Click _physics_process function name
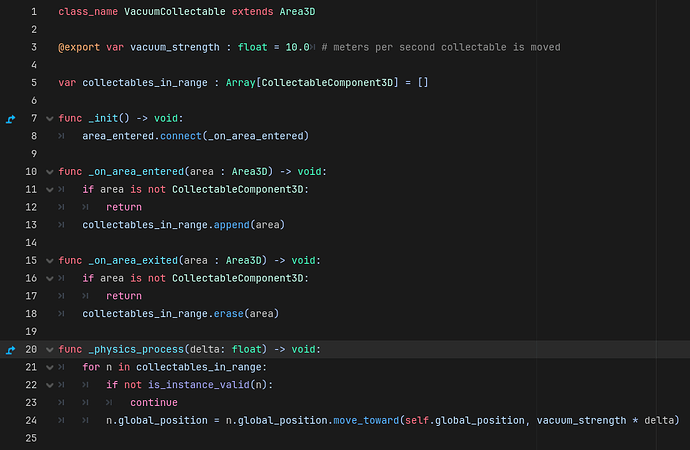690x450 pixels. coord(136,349)
